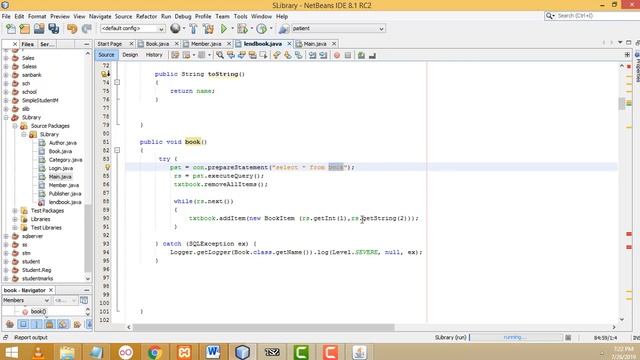Open the Members dropdown in Navigator
Screen dimensions: 640x360
[26, 300]
